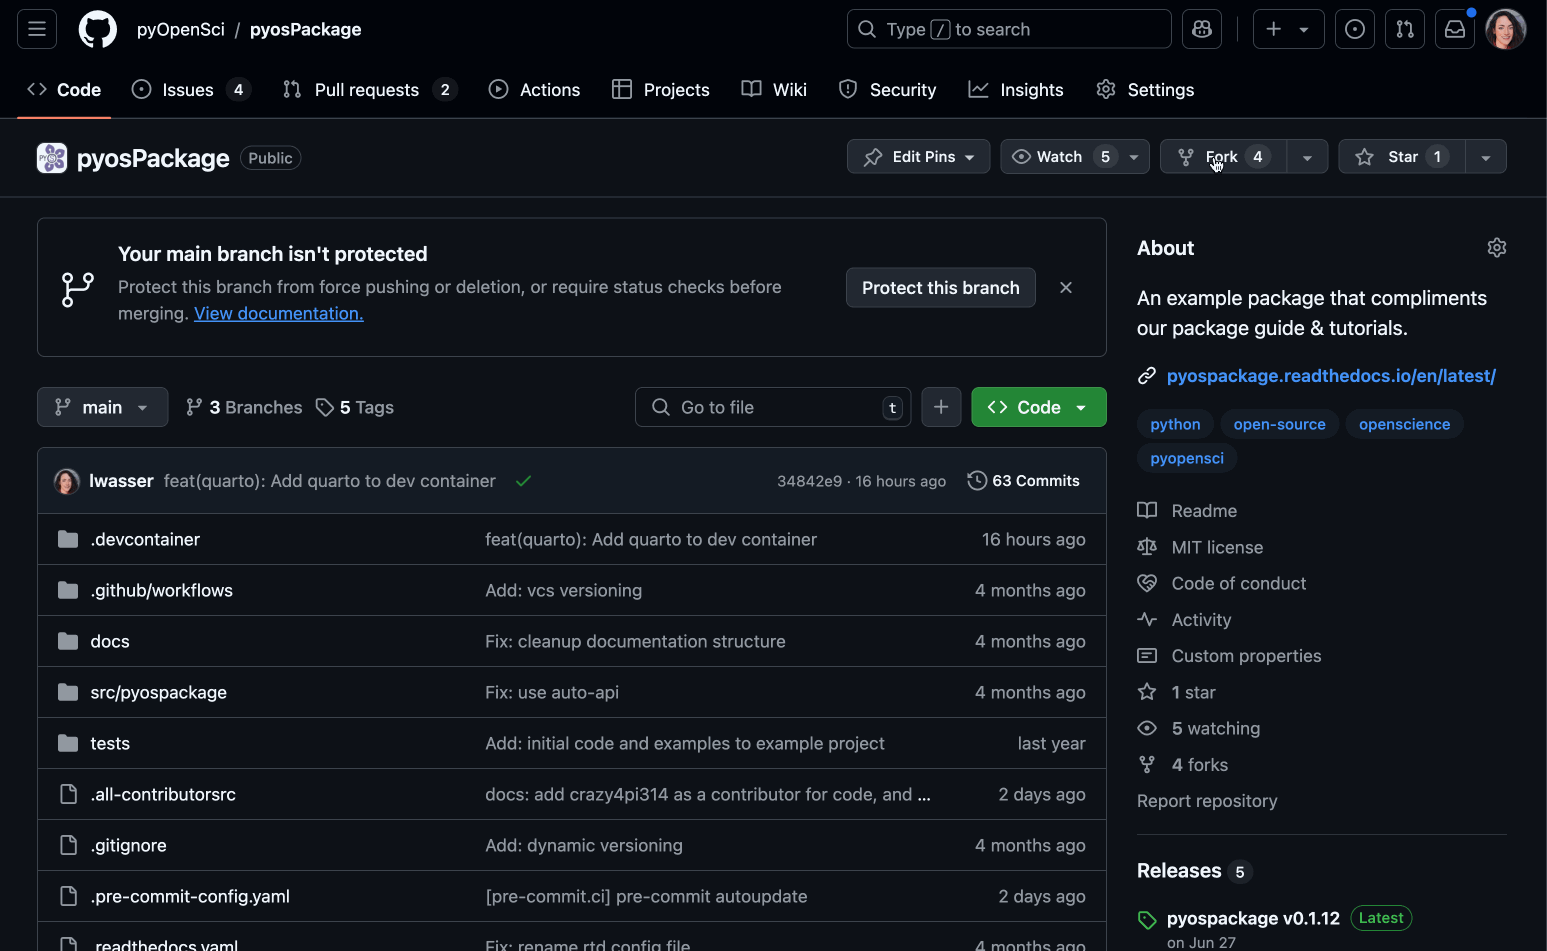Screen dimensions: 1547x951
Task: Open the Pull requests tab
Action: coord(369,90)
